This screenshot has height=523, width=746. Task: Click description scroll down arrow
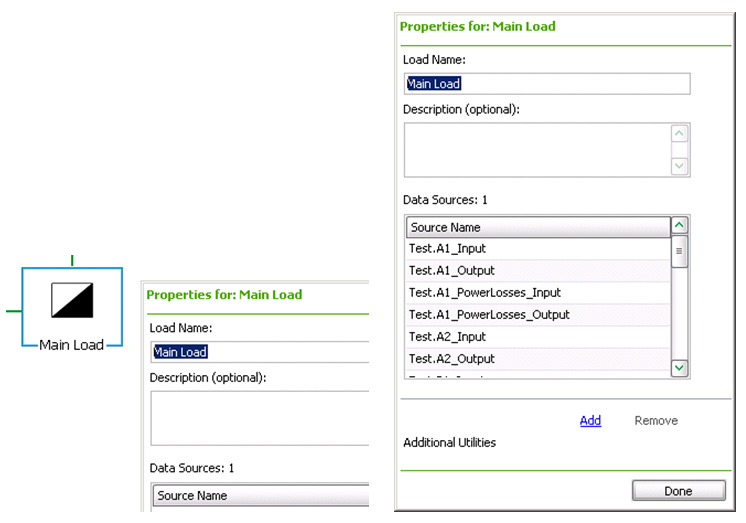679,166
